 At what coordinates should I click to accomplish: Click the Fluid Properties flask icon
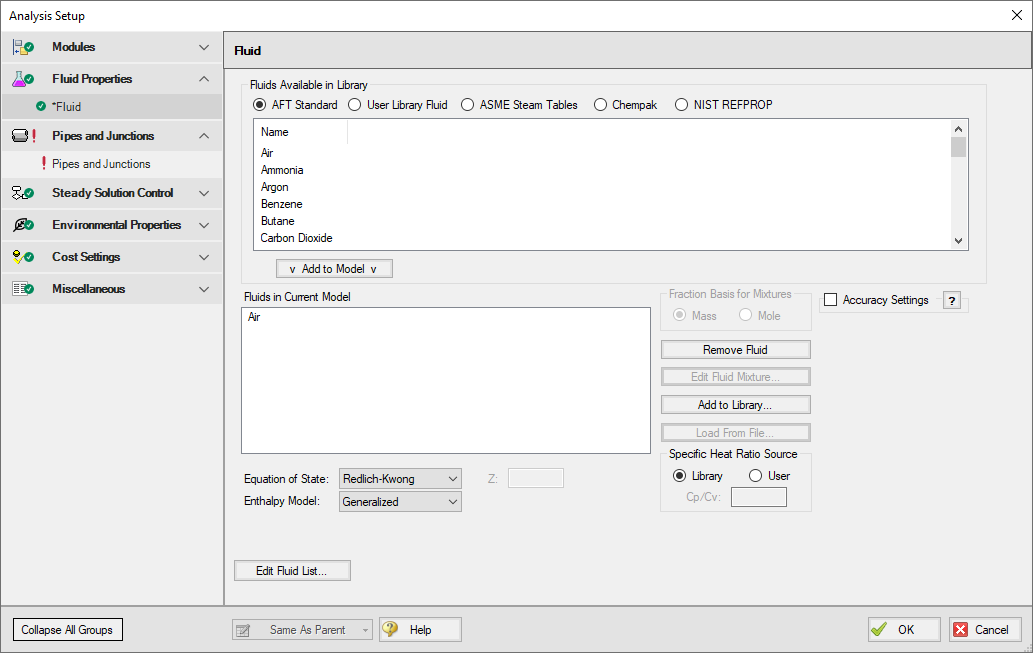pos(23,79)
